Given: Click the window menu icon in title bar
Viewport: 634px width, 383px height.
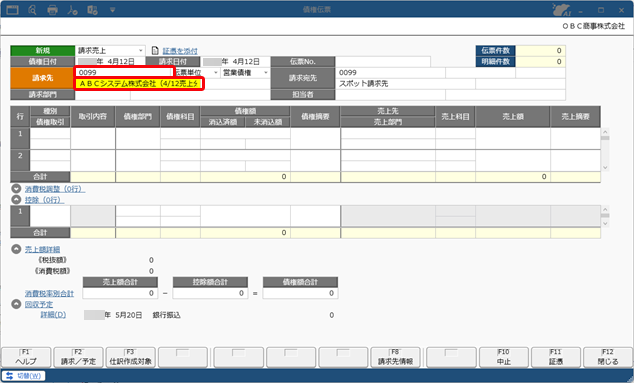Looking at the screenshot, I should pos(13,9).
